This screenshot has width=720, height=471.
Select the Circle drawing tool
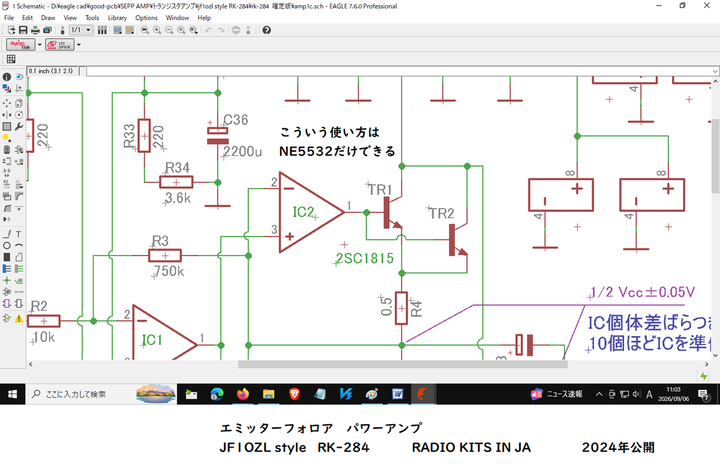pyautogui.click(x=7, y=246)
